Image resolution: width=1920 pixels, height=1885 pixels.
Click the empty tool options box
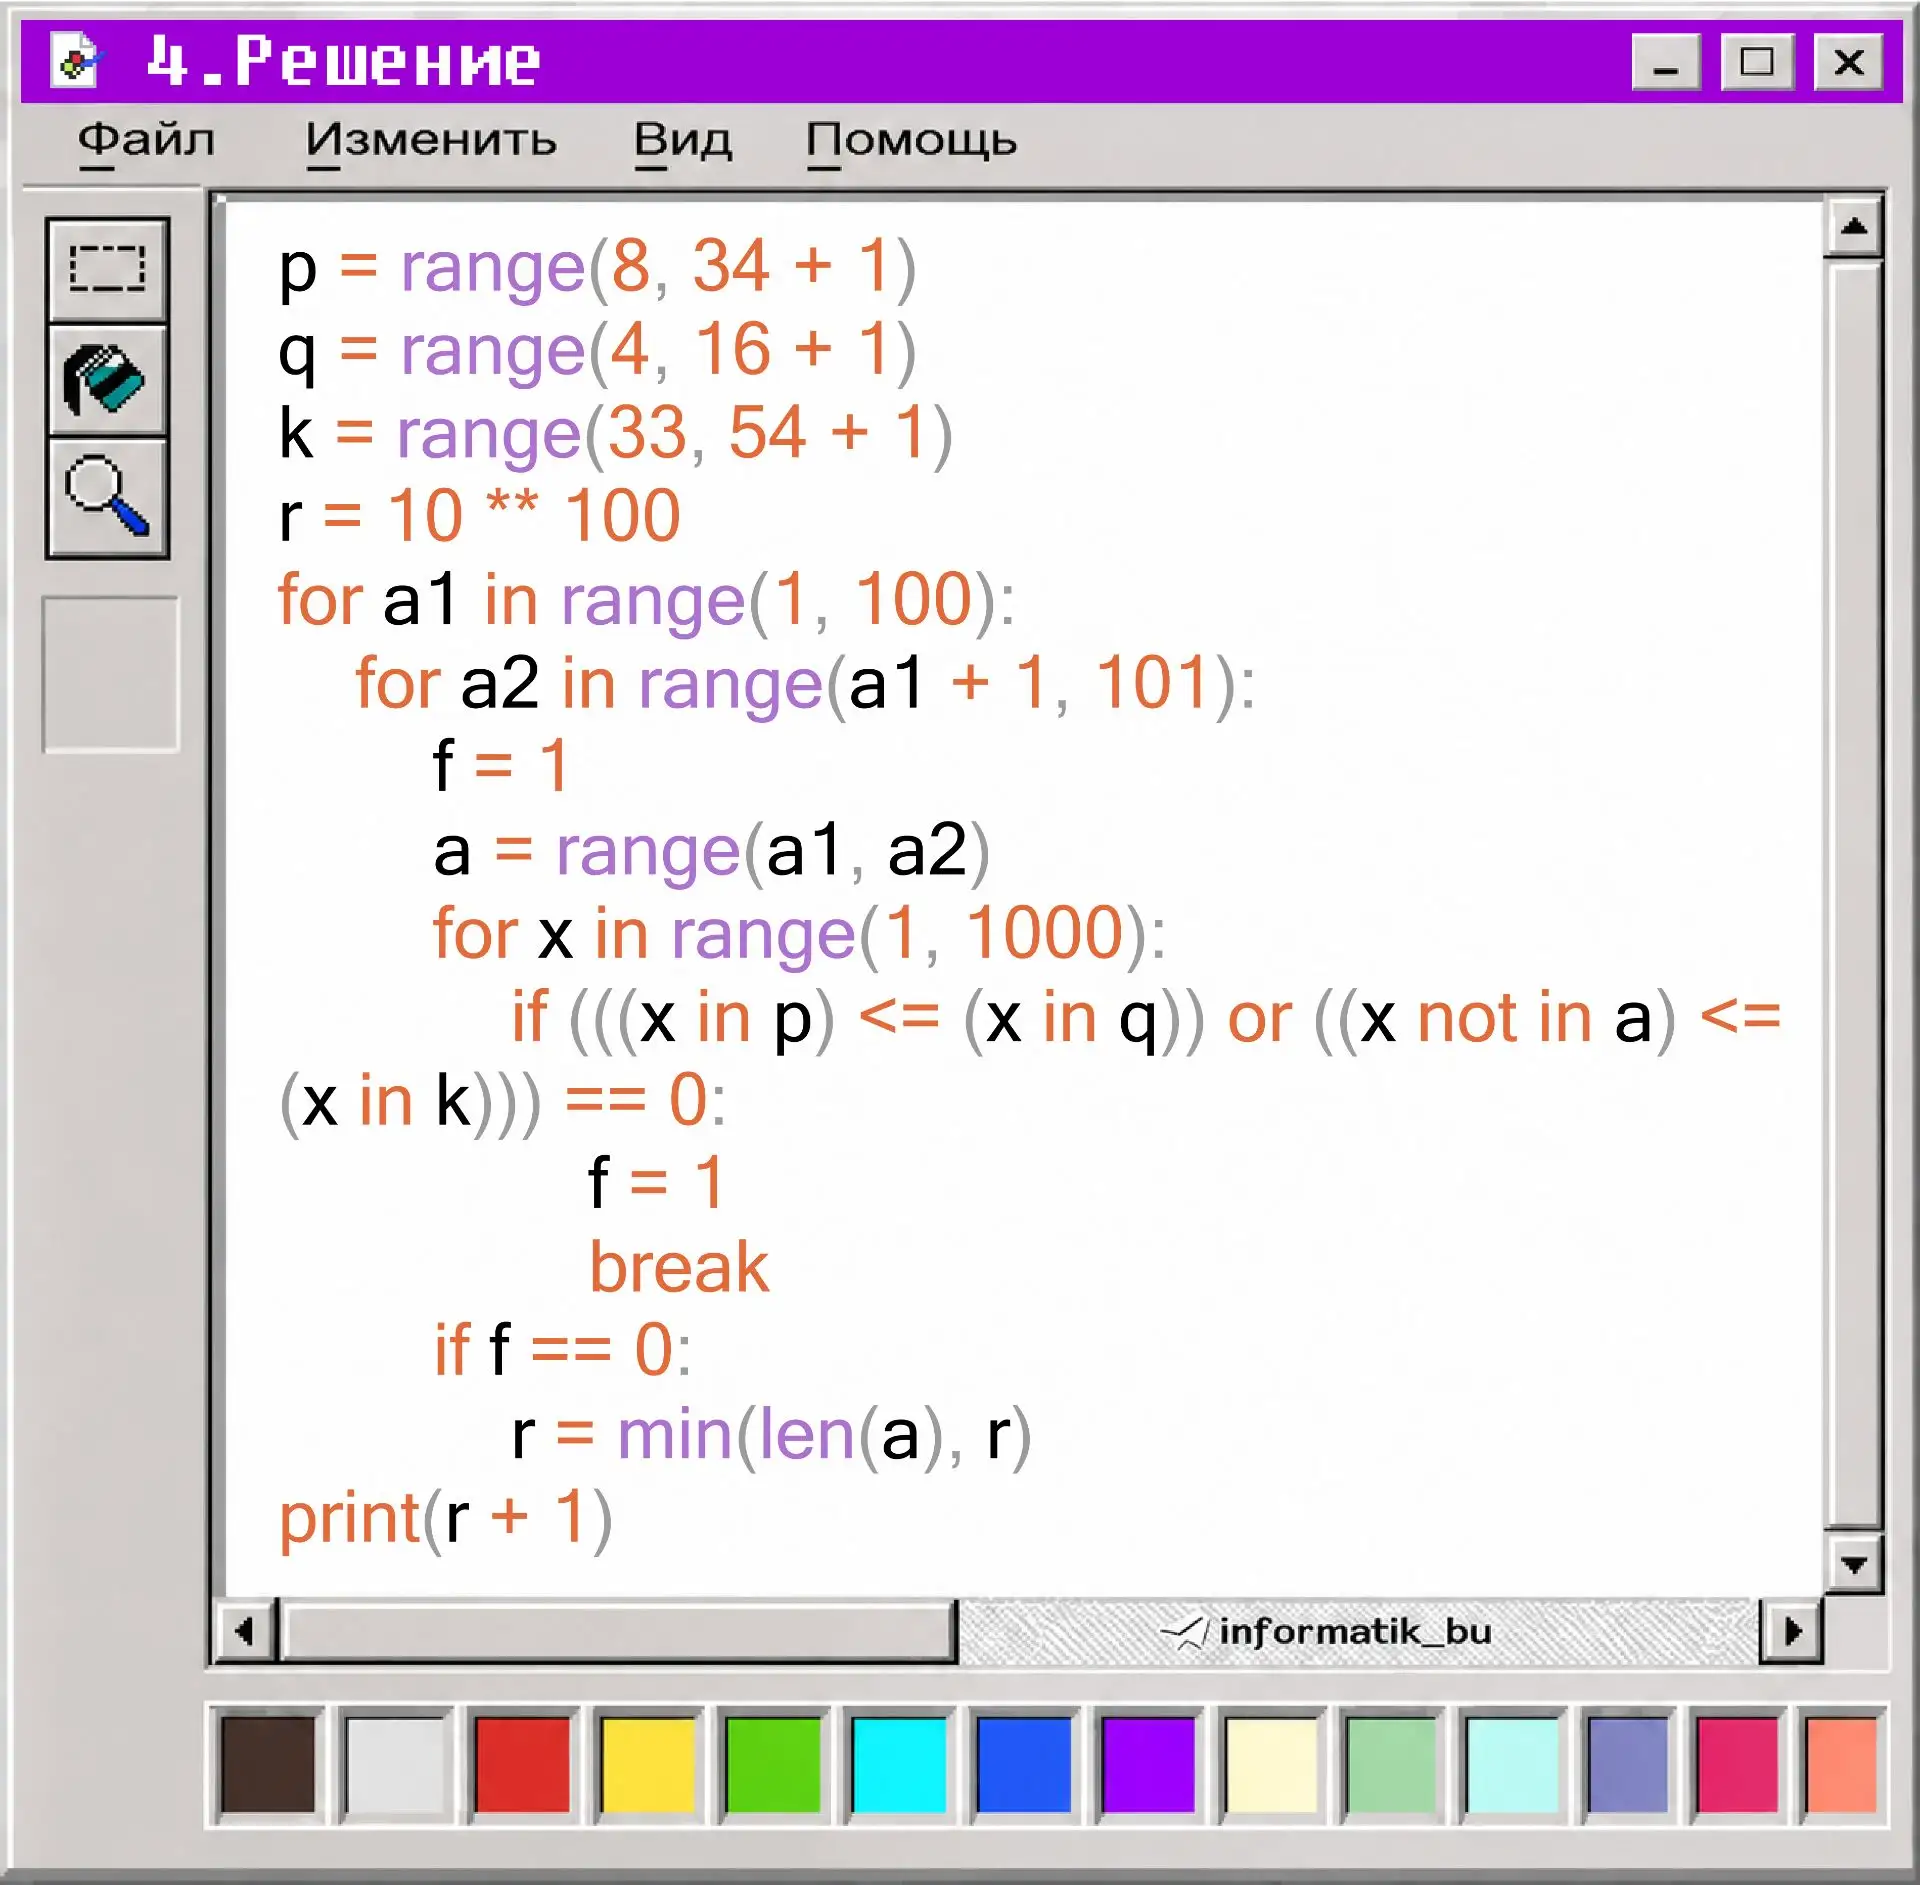click(110, 674)
